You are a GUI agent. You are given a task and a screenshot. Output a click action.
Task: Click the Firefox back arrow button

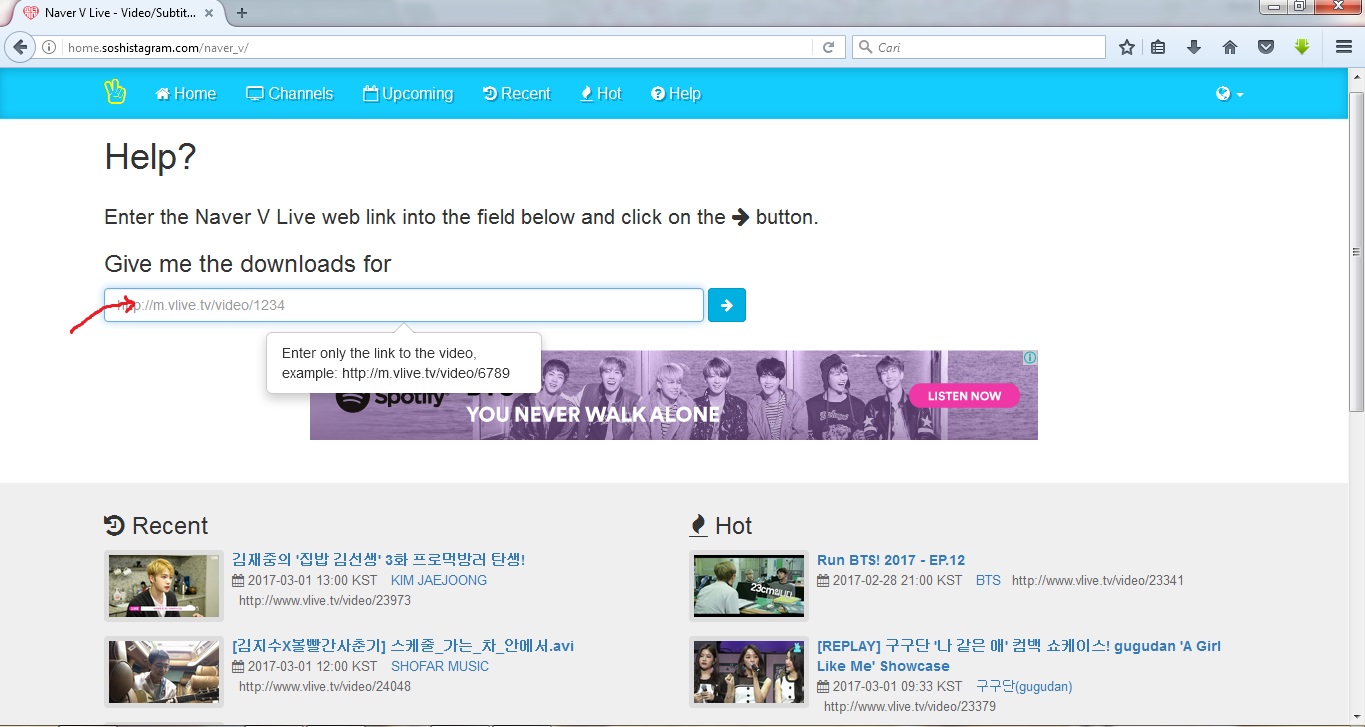coord(19,47)
